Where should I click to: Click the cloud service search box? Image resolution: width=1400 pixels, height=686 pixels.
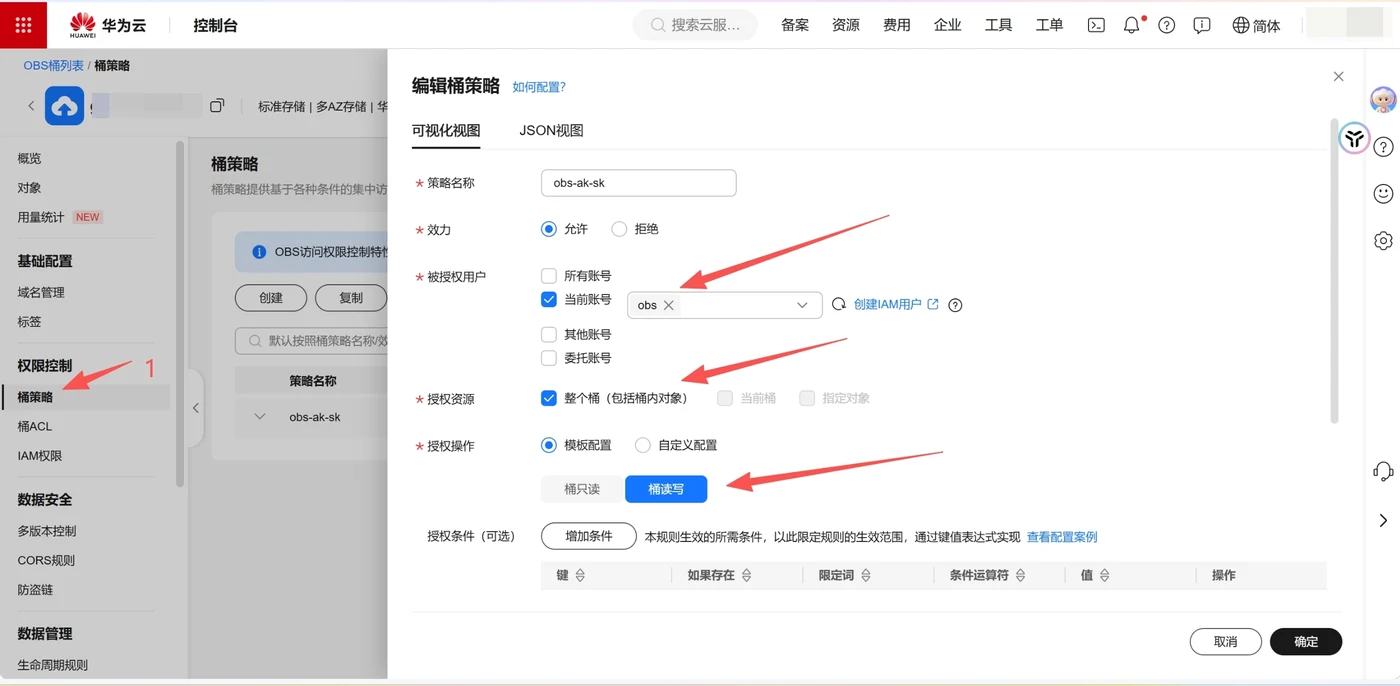pos(695,25)
